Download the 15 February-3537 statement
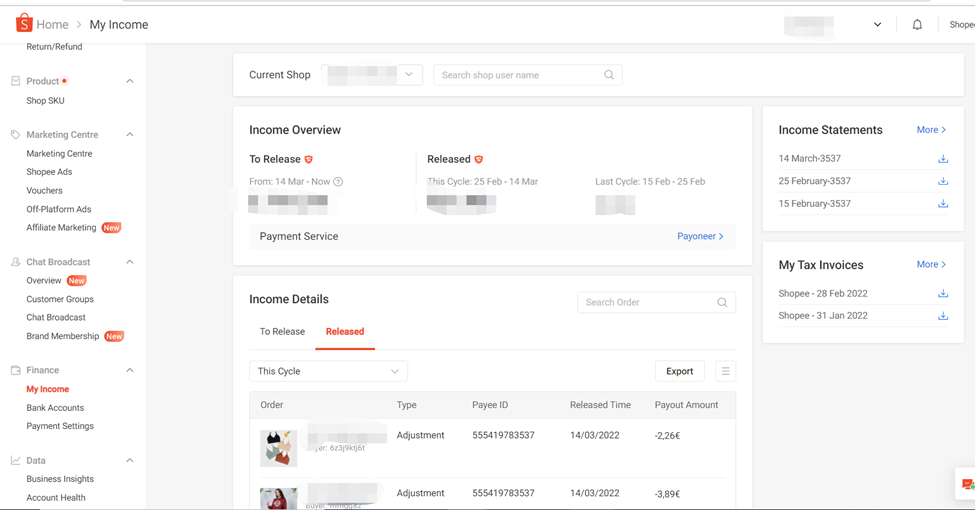 [942, 204]
